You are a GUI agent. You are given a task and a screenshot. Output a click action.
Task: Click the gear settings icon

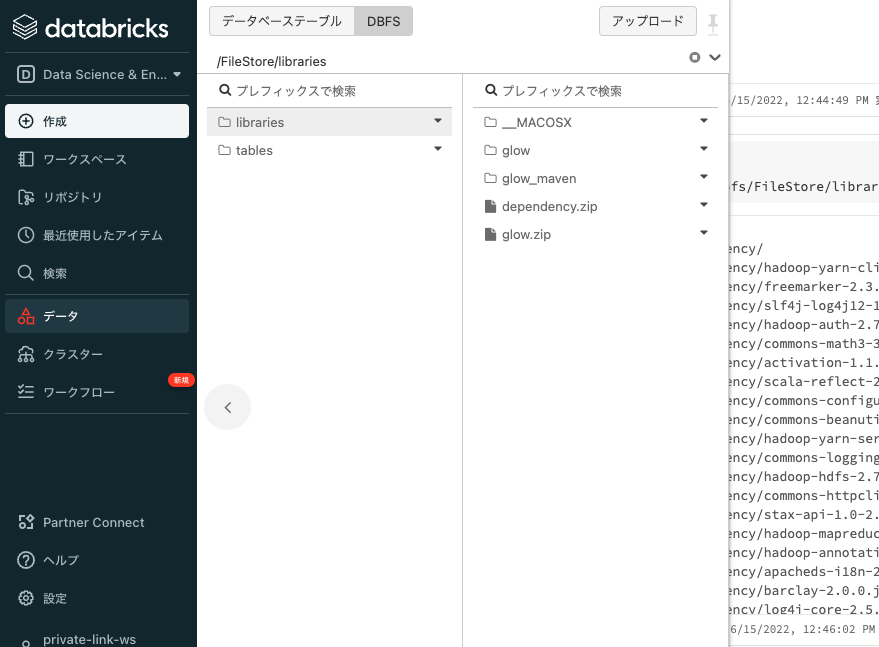26,598
